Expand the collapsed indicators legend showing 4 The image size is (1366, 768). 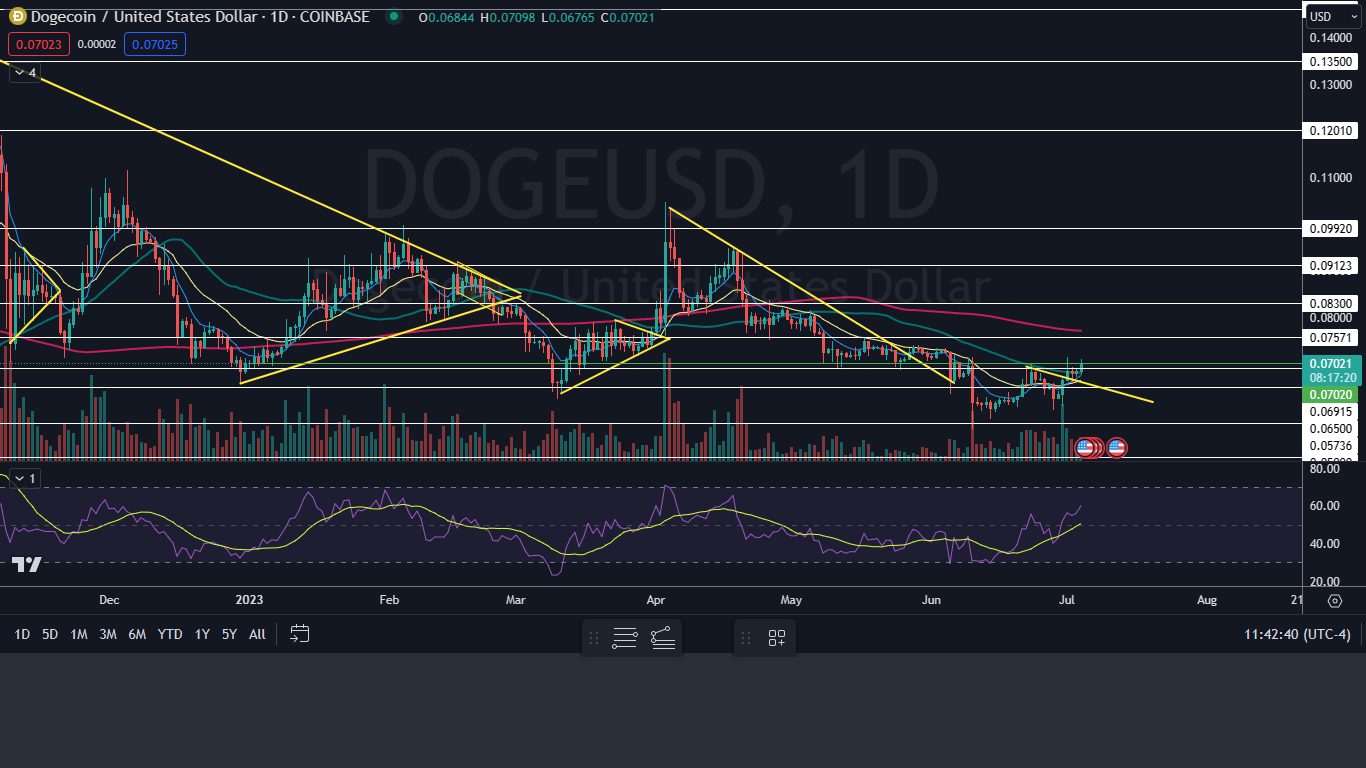click(x=24, y=73)
